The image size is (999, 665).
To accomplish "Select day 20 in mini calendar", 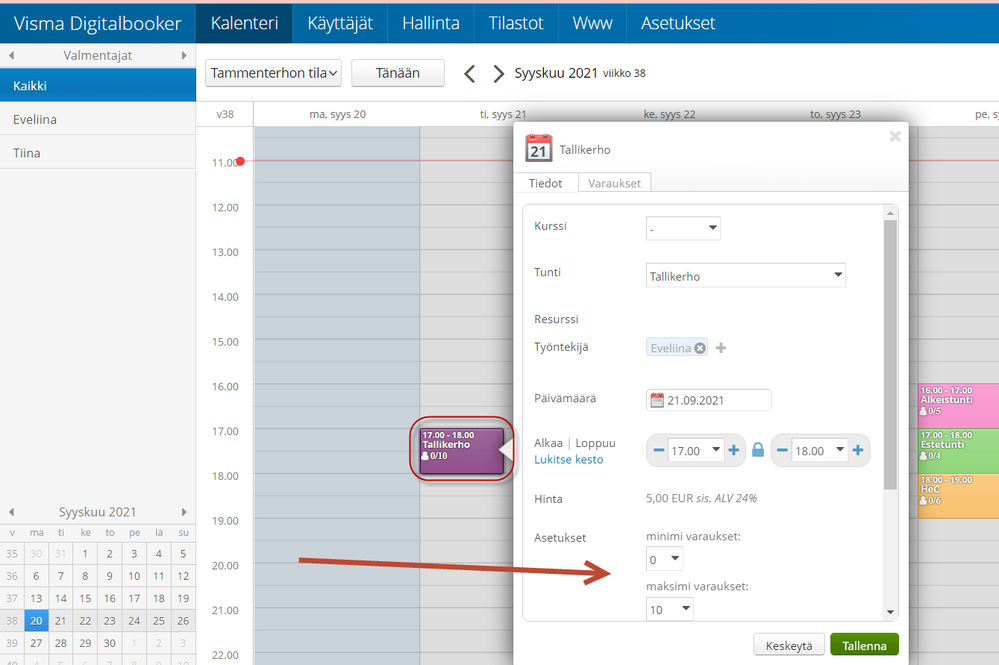I will (36, 620).
